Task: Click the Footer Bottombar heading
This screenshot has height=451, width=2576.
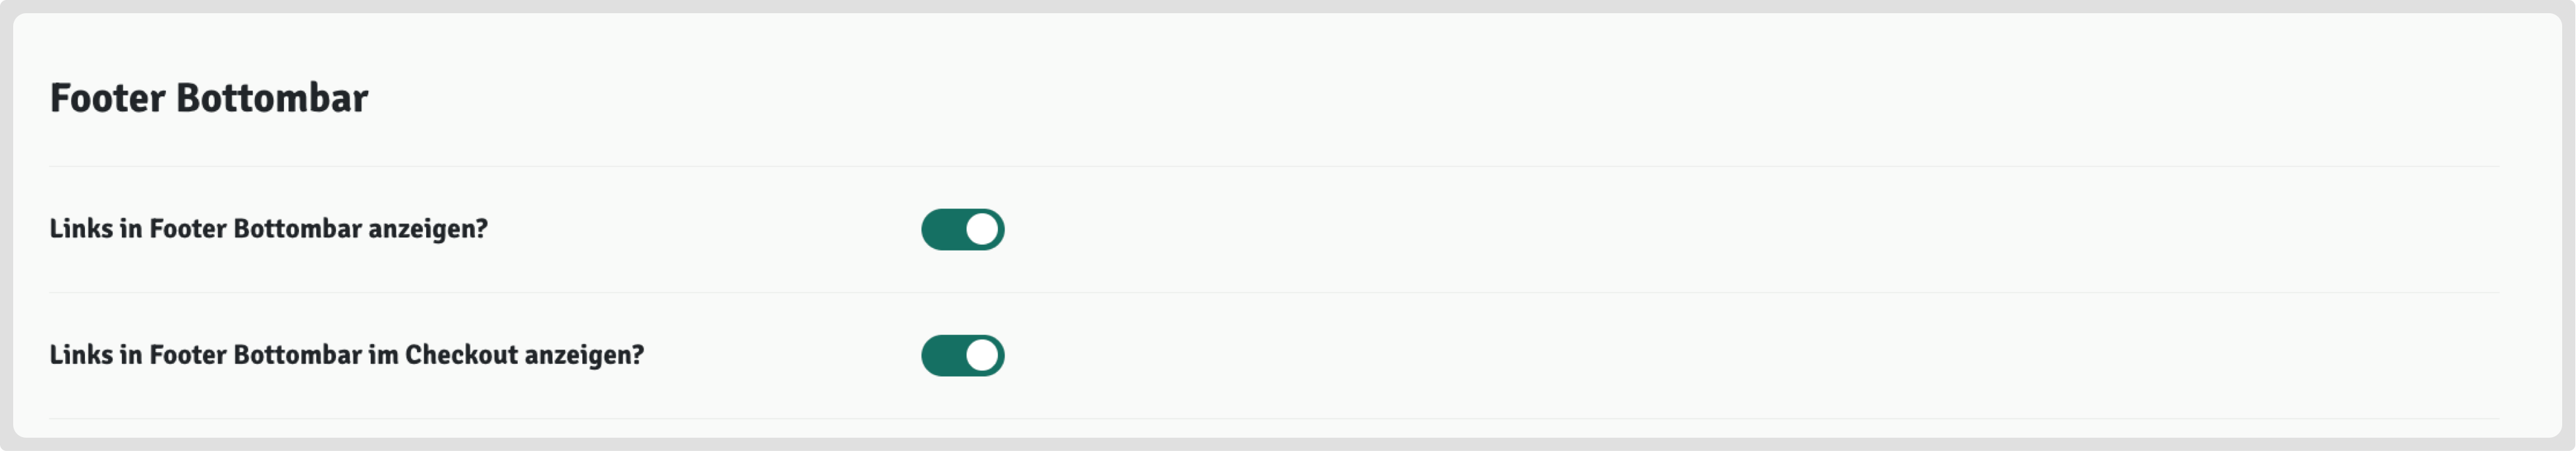Action: 209,98
